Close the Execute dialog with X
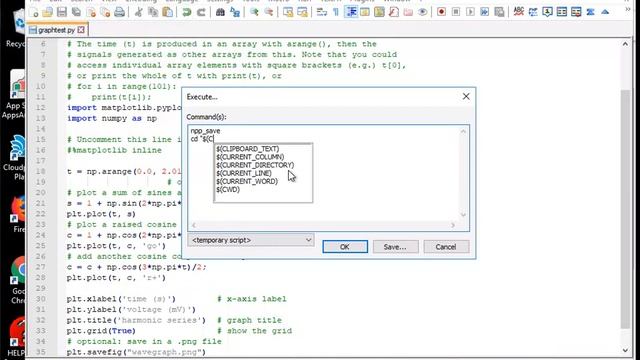This screenshot has width=640, height=360. pos(466,97)
